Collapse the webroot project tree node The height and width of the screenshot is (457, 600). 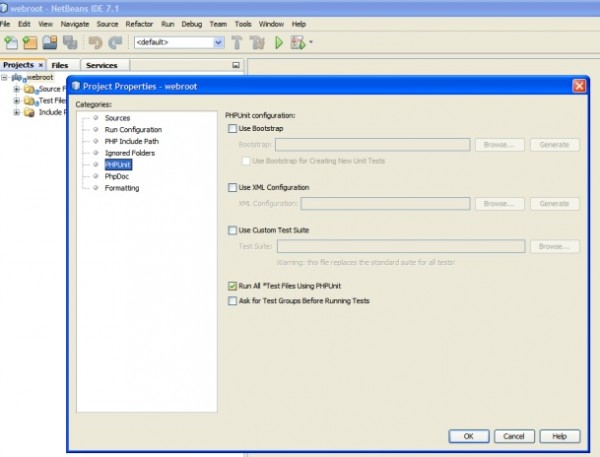[x=4, y=78]
